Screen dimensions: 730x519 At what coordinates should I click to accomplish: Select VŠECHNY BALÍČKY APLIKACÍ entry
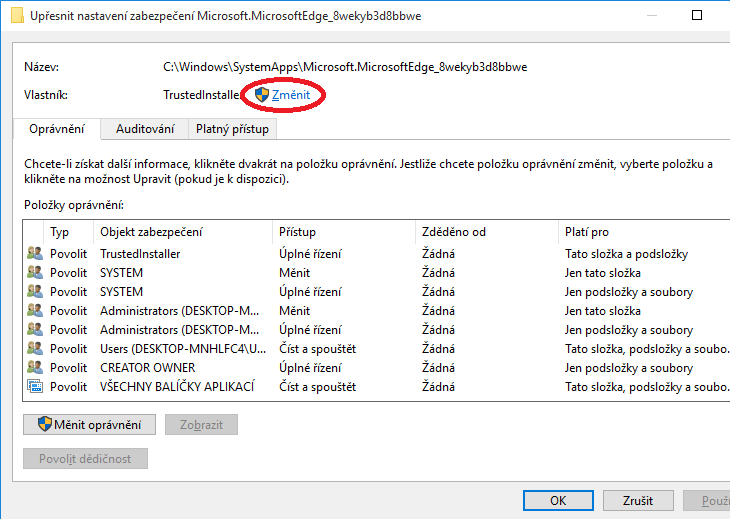(377, 387)
